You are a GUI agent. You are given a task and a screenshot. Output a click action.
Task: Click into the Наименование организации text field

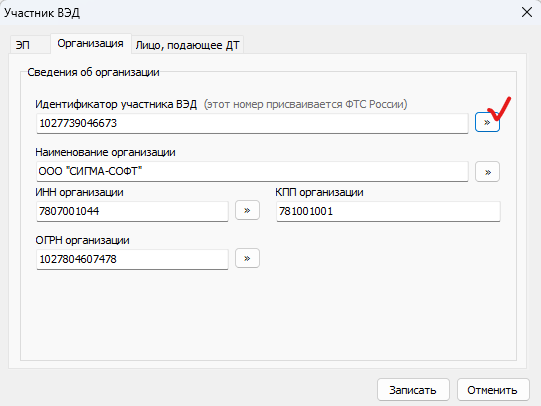click(252, 171)
